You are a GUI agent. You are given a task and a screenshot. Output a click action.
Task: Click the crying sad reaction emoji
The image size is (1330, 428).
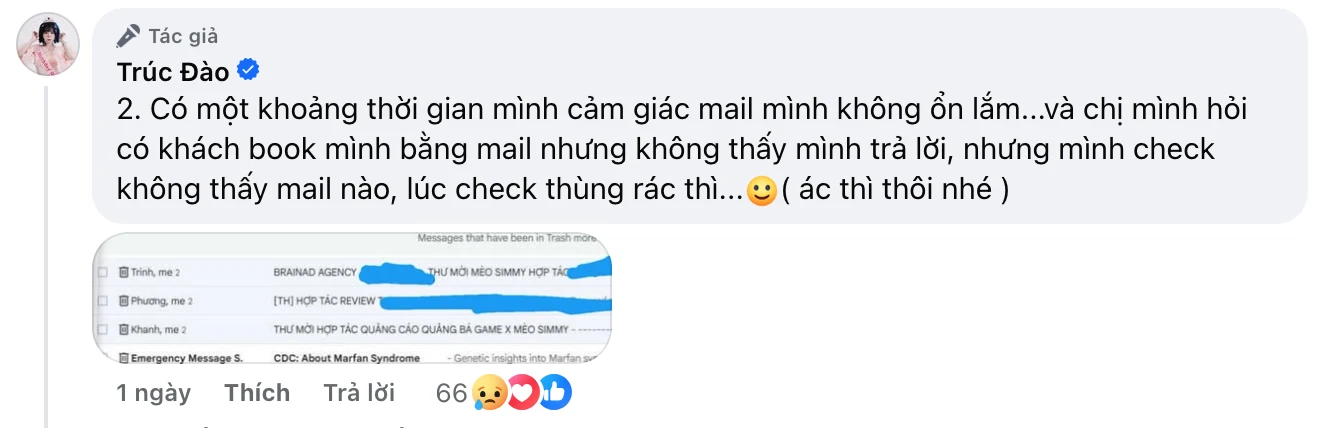(489, 393)
